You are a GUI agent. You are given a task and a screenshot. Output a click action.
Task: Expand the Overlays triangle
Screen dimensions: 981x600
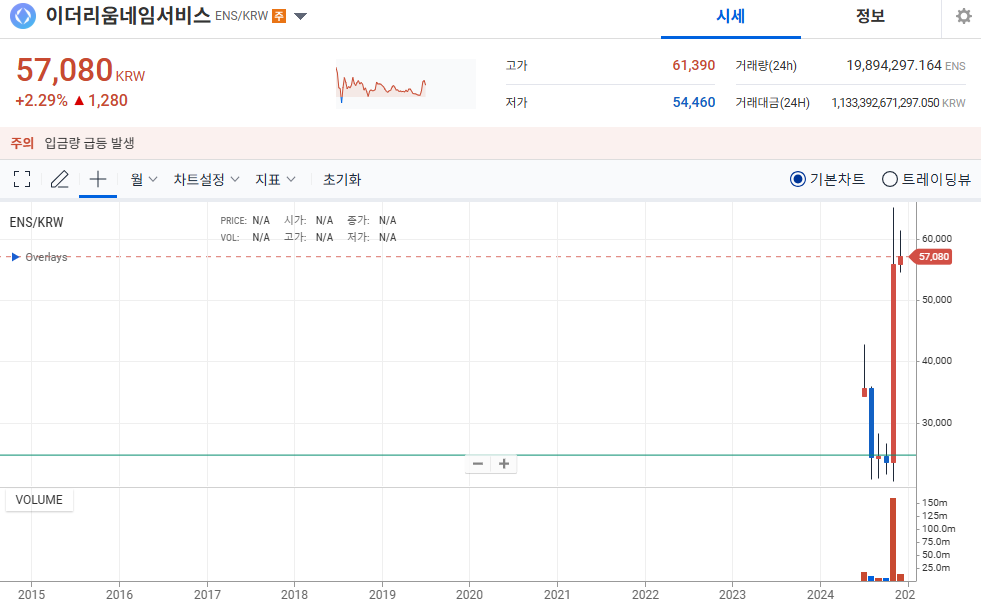click(16, 257)
